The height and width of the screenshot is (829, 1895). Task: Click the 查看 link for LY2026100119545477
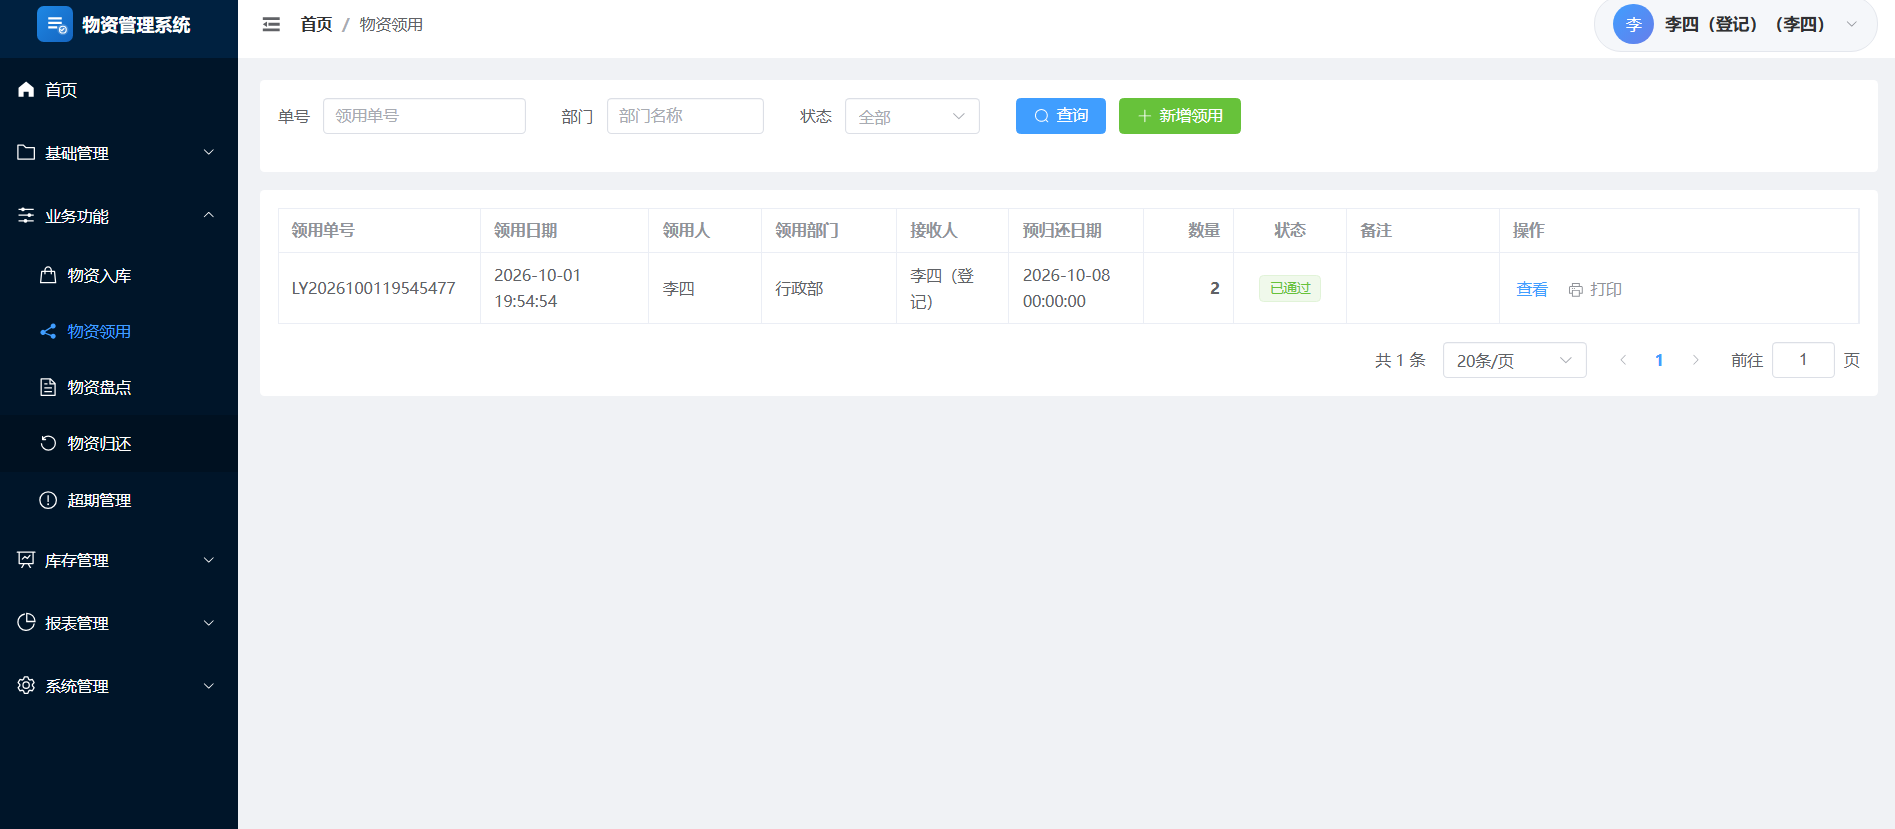[x=1532, y=289]
